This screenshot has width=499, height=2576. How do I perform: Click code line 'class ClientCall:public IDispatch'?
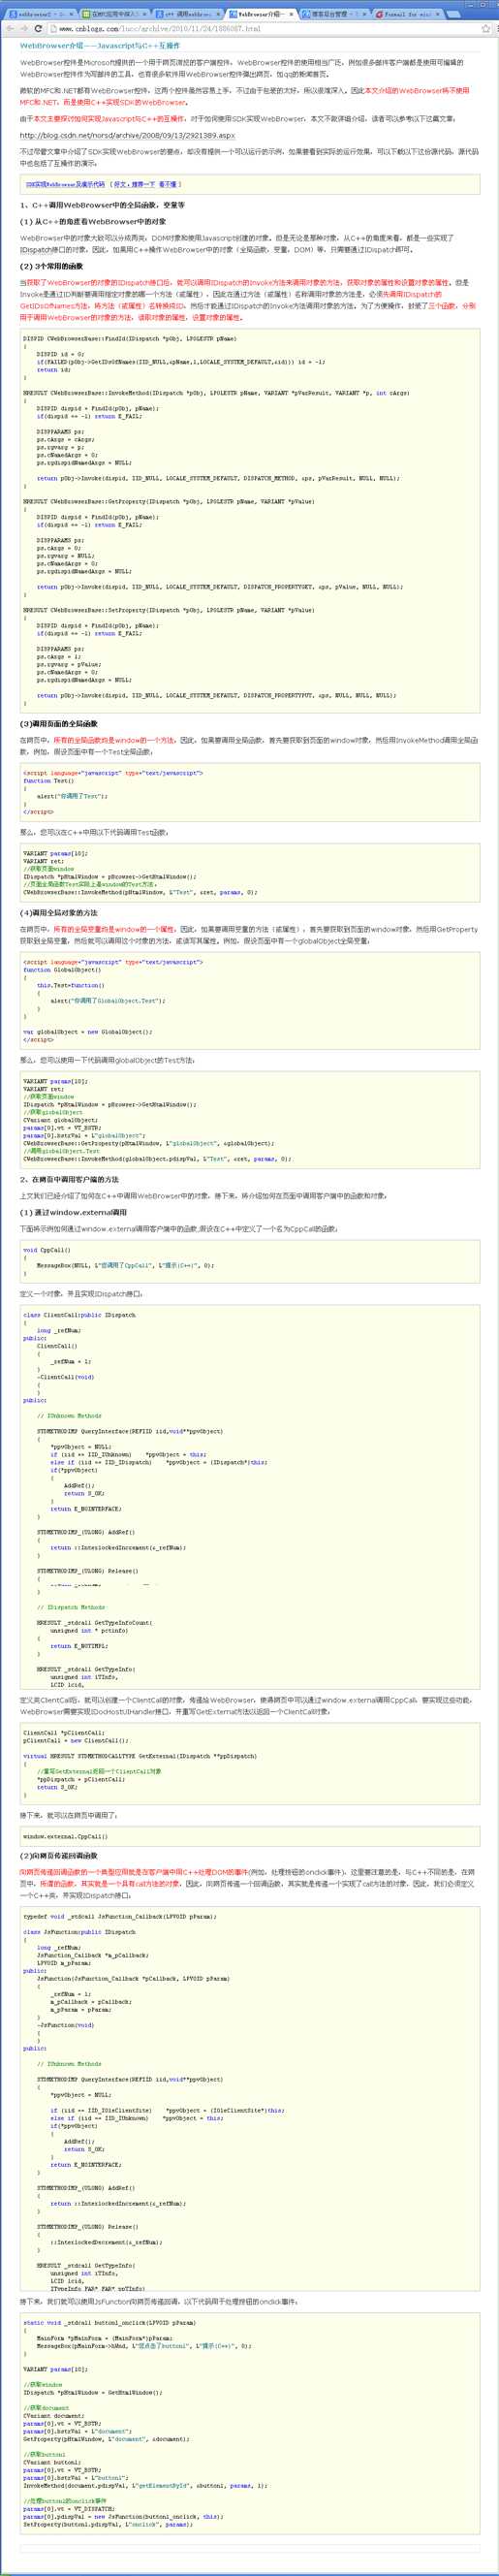pyautogui.click(x=79, y=1315)
